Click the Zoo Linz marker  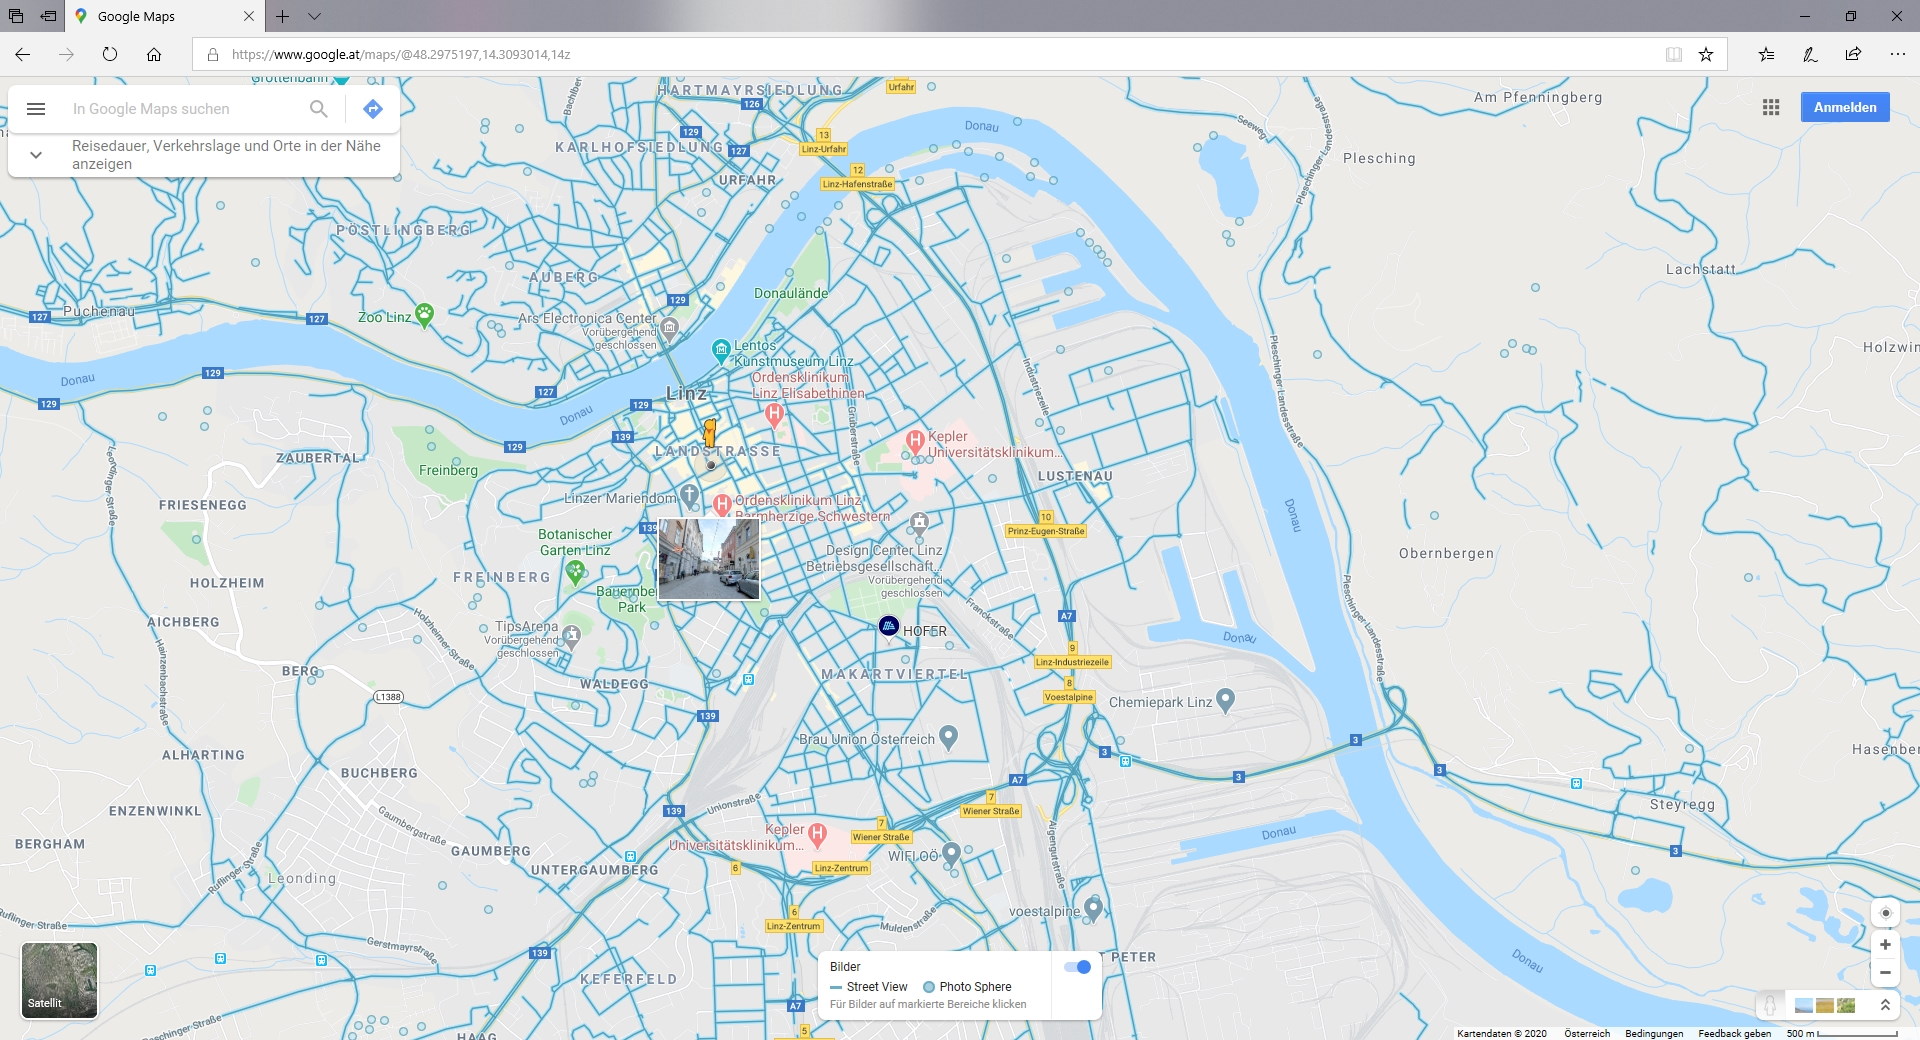click(x=424, y=316)
